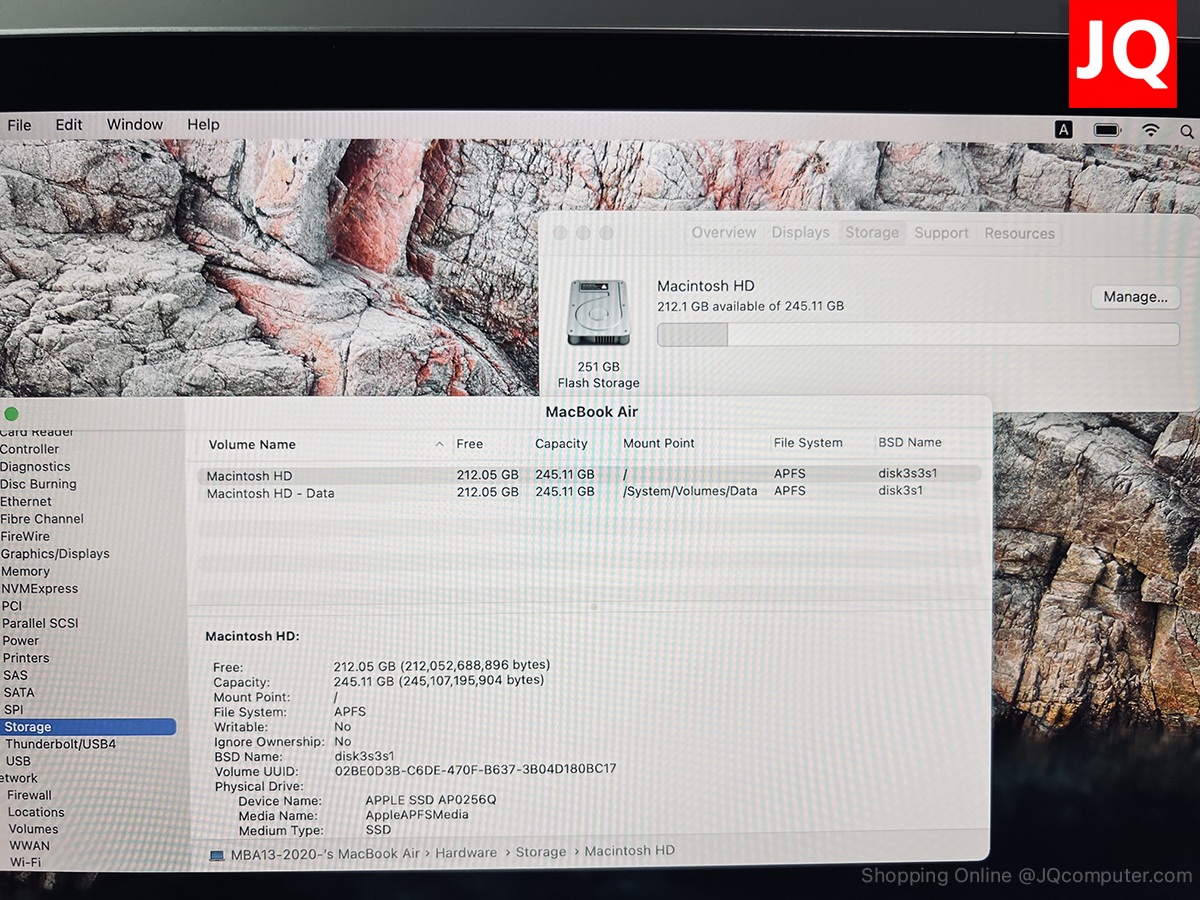Select the Macintosh HD volume row
The image size is (1200, 900).
tap(589, 475)
